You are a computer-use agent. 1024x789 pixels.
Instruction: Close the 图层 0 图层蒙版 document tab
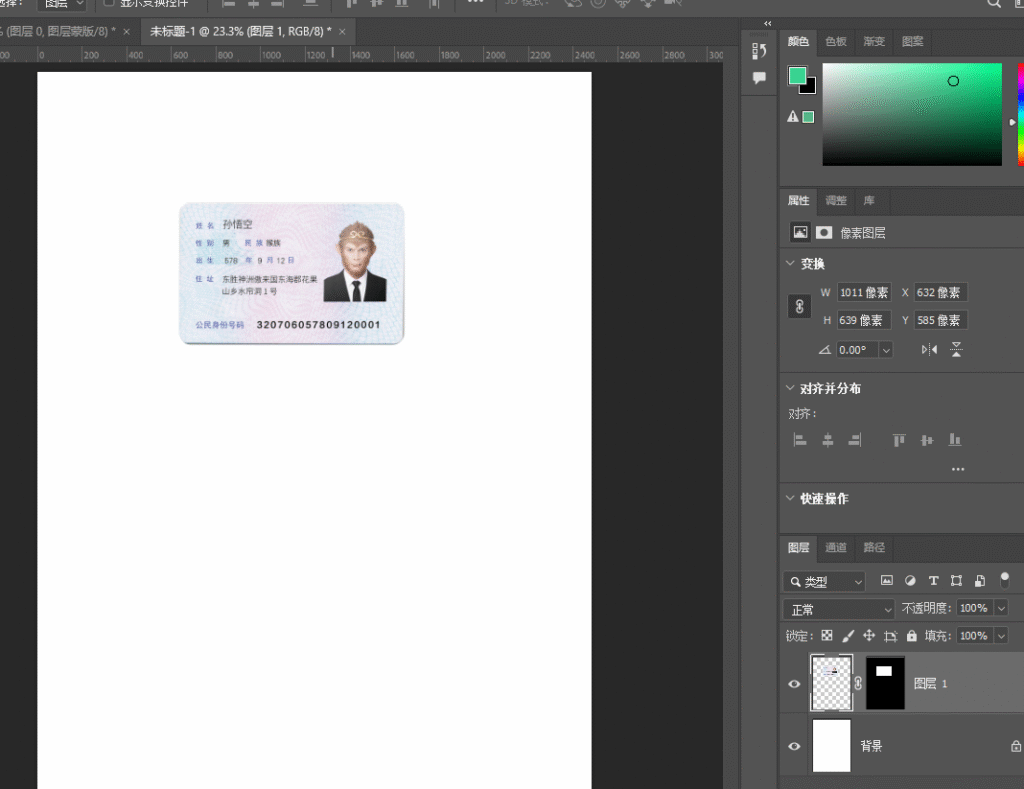[x=126, y=31]
